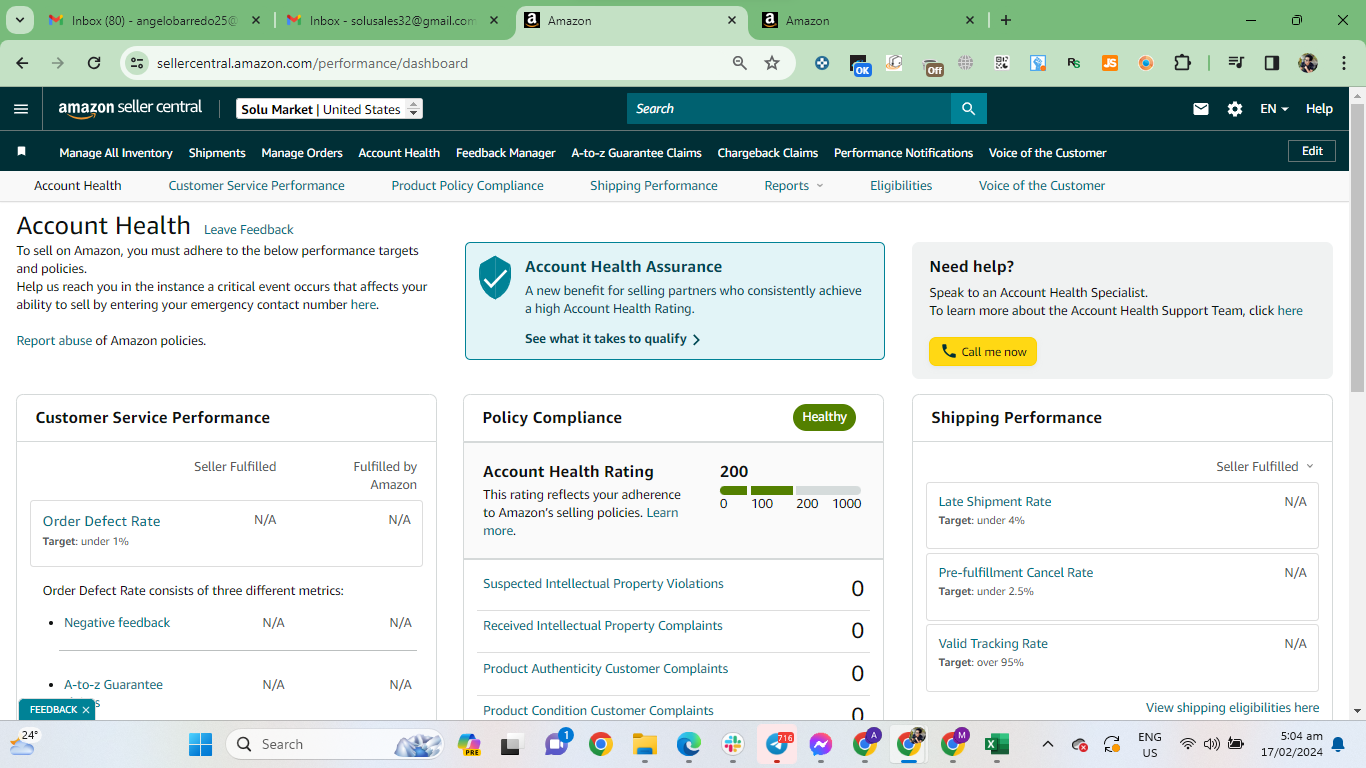
Task: Open Shipments in the navigation bar
Action: tap(217, 153)
